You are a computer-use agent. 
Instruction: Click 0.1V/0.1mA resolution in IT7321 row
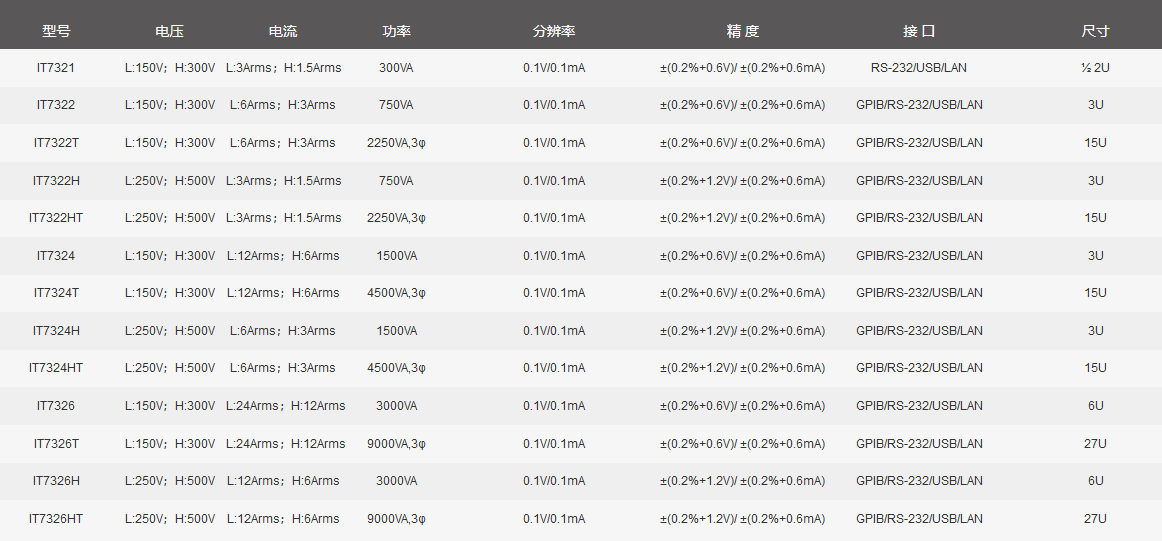pos(554,68)
